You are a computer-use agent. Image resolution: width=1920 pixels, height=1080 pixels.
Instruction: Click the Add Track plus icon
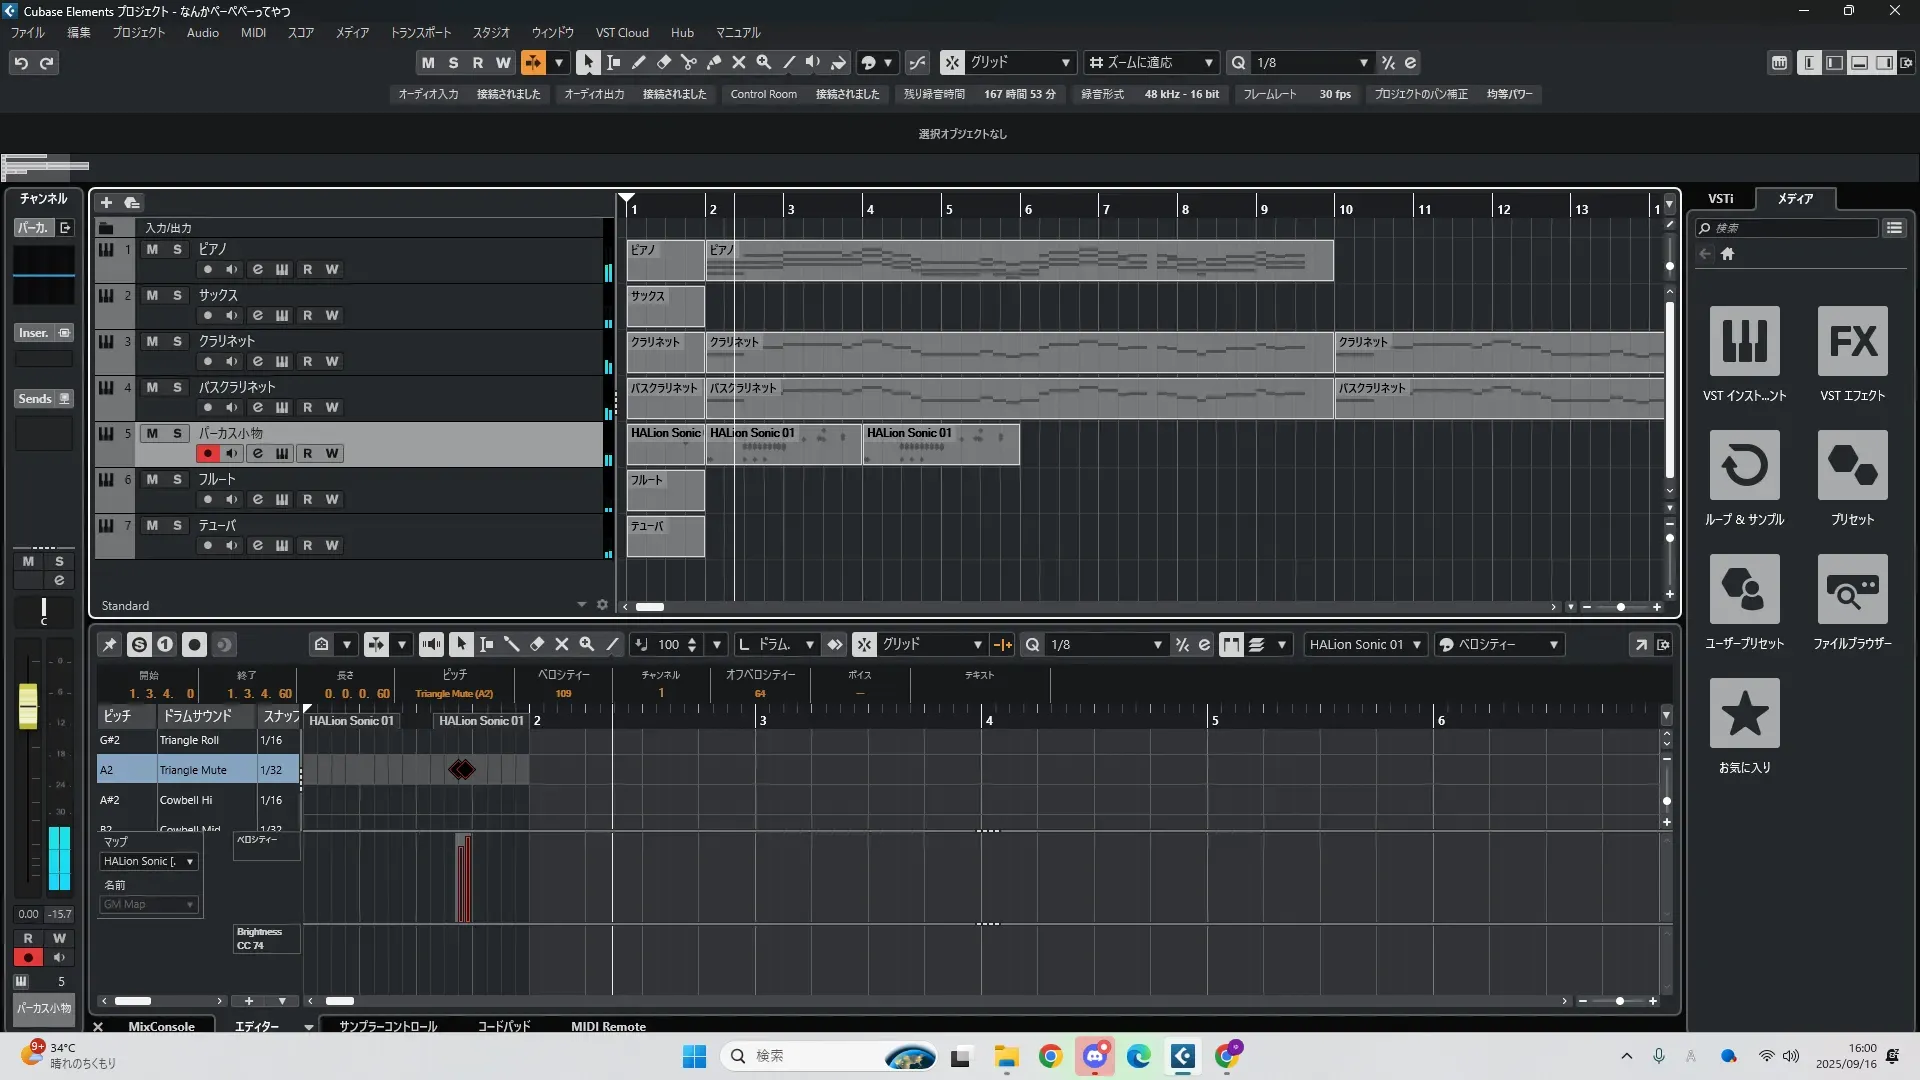(x=107, y=202)
